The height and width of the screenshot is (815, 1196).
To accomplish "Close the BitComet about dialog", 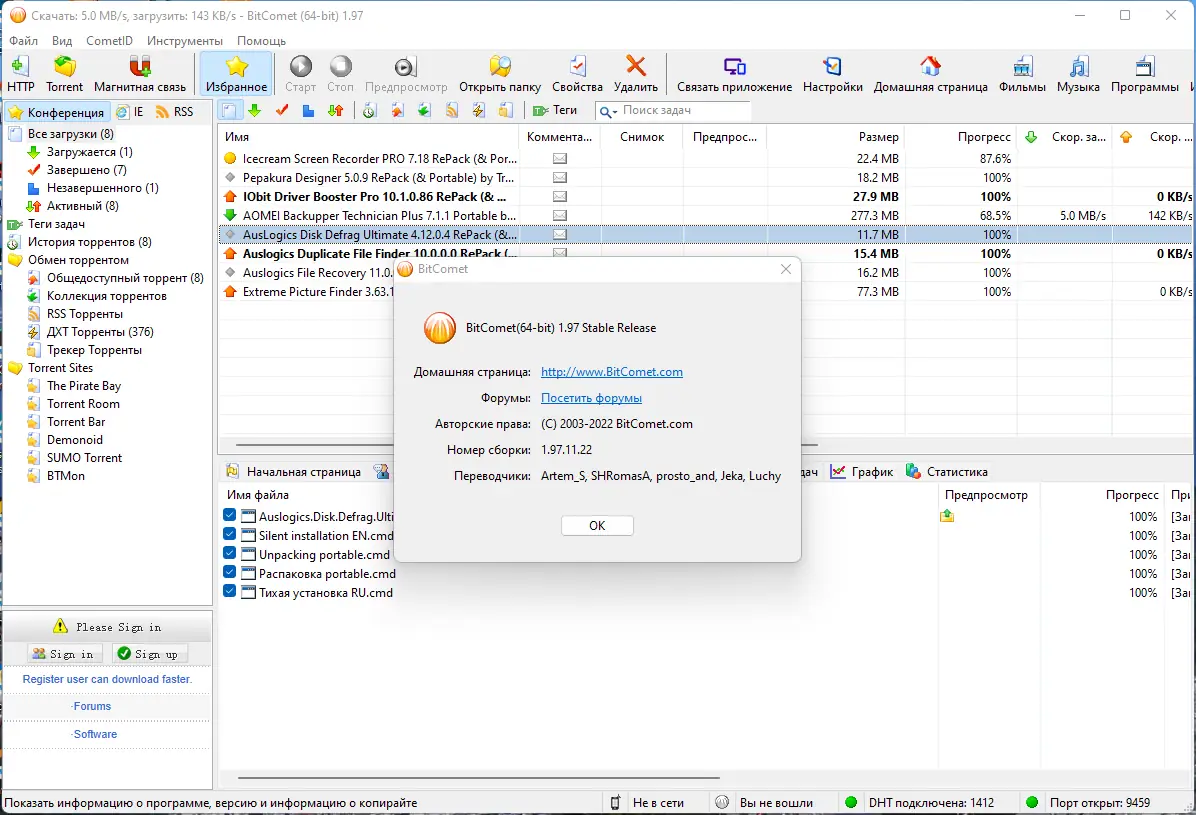I will (x=786, y=269).
